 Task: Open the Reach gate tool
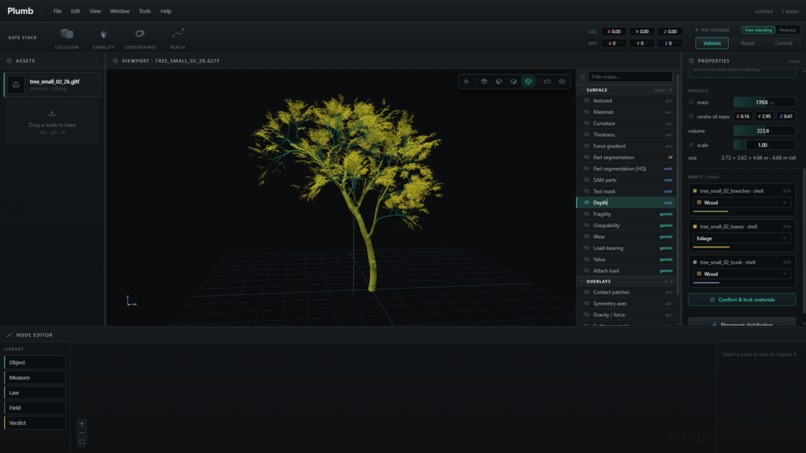(177, 39)
